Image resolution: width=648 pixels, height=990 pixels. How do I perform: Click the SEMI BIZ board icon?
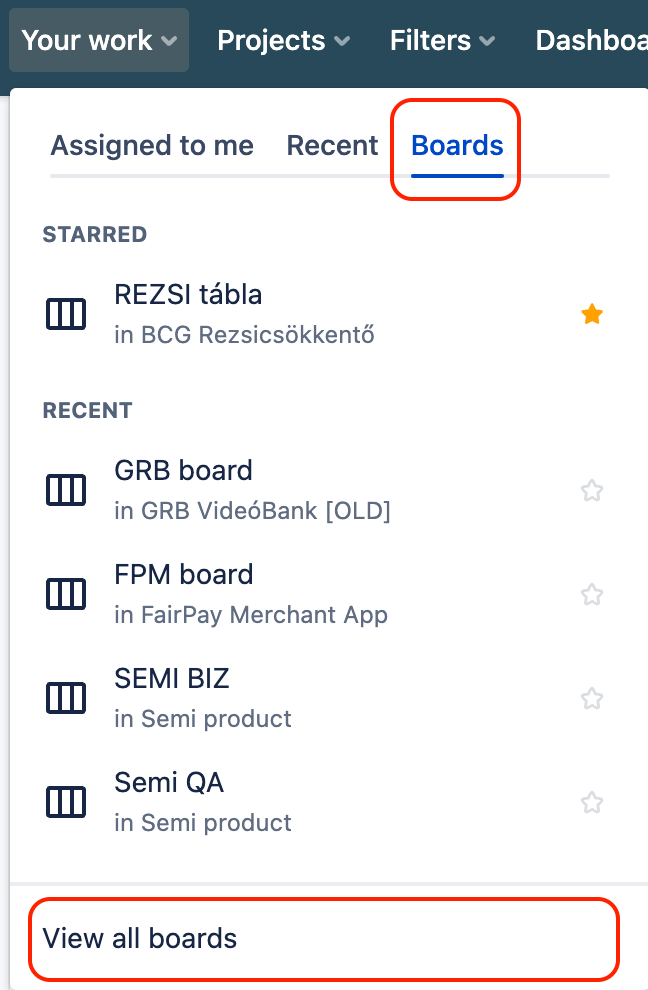(x=66, y=698)
